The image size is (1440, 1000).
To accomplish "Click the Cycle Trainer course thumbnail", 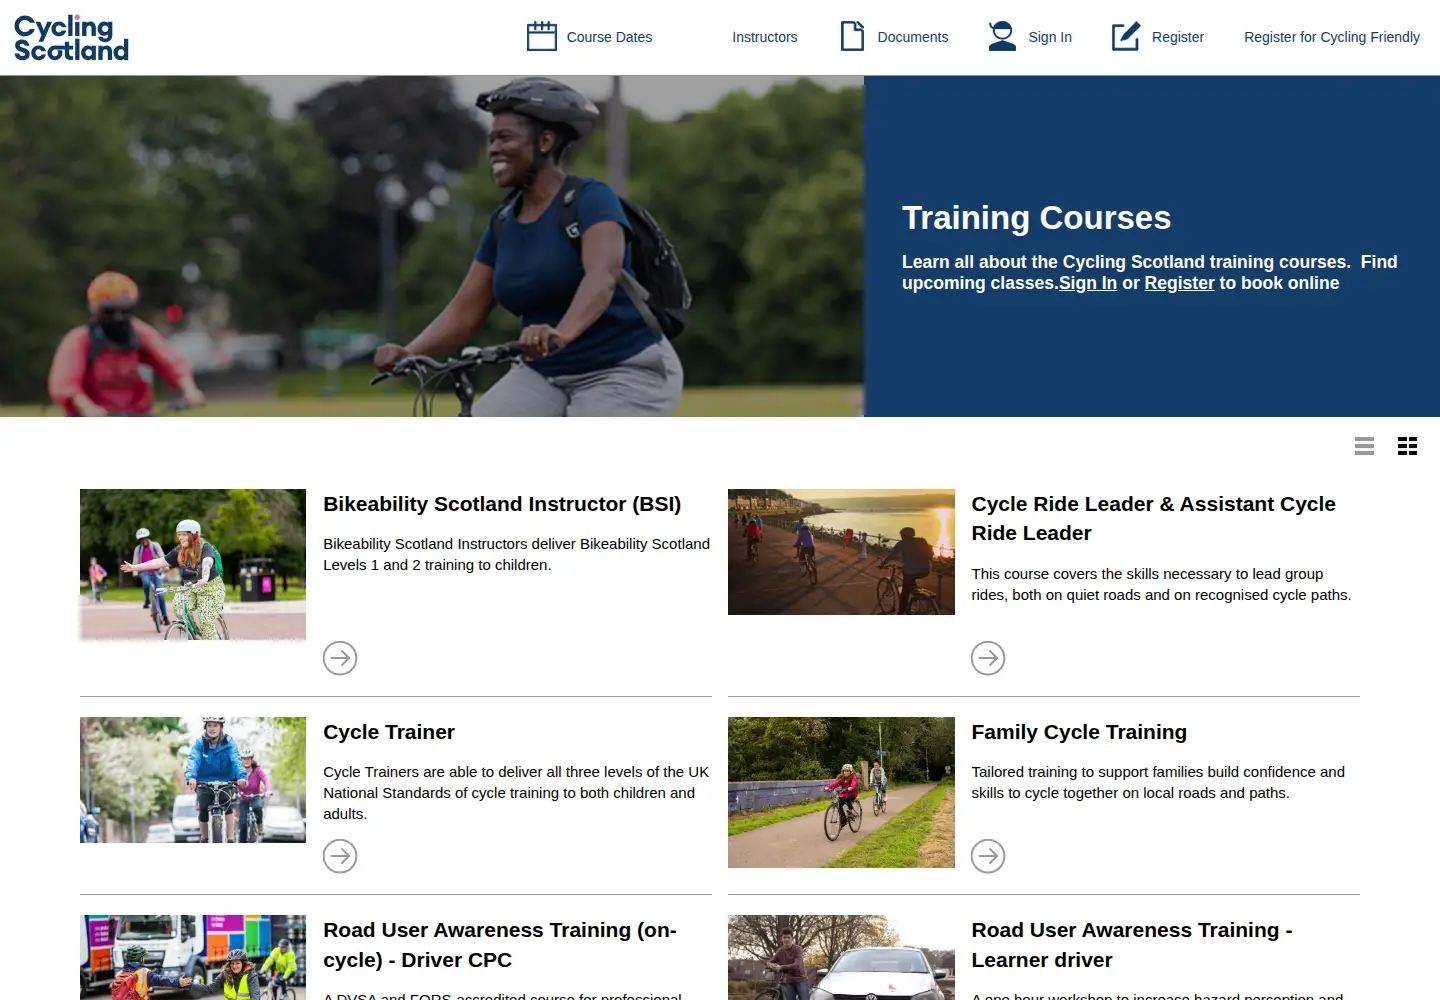I will 193,780.
